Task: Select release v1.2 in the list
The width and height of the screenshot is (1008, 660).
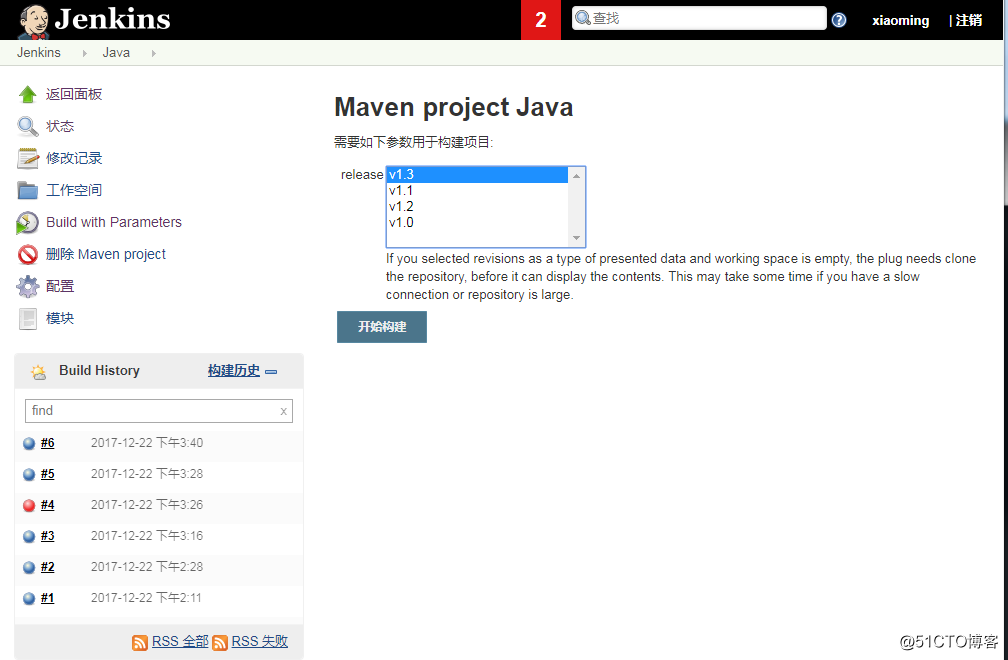Action: [x=477, y=206]
